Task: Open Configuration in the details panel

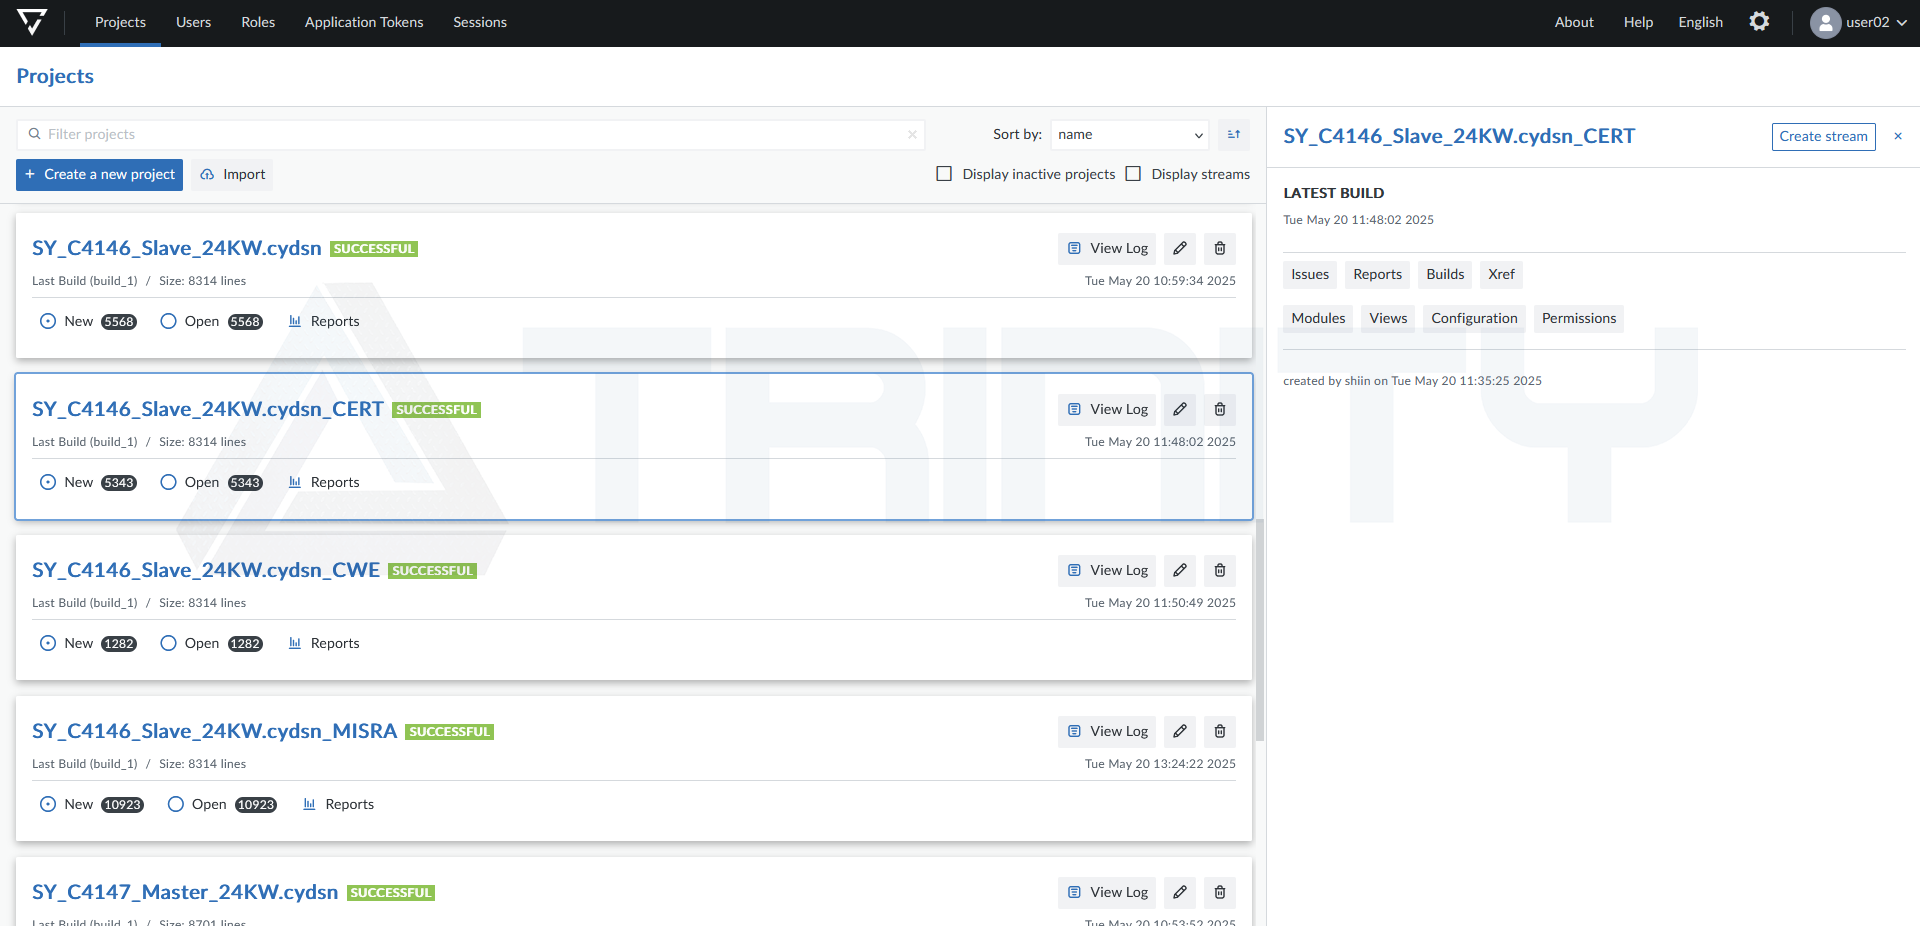Action: [1474, 318]
